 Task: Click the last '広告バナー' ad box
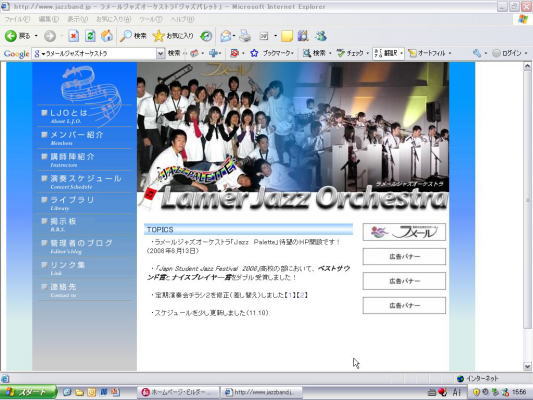tap(404, 306)
